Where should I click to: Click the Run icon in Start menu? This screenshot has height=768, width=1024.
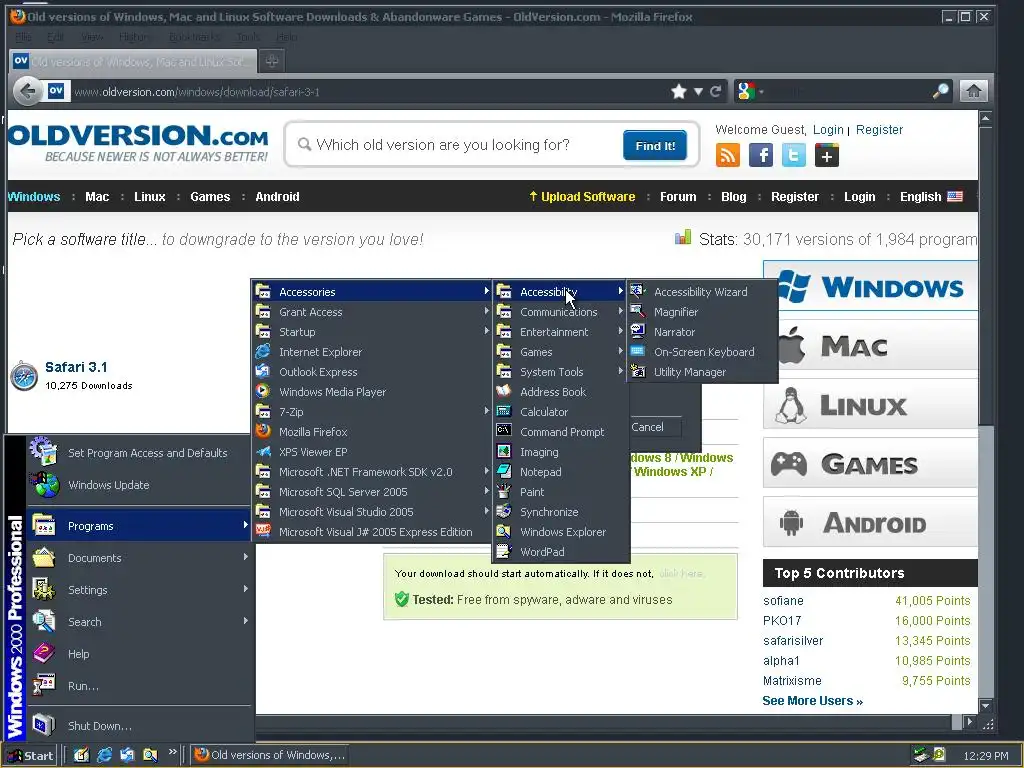pos(44,685)
